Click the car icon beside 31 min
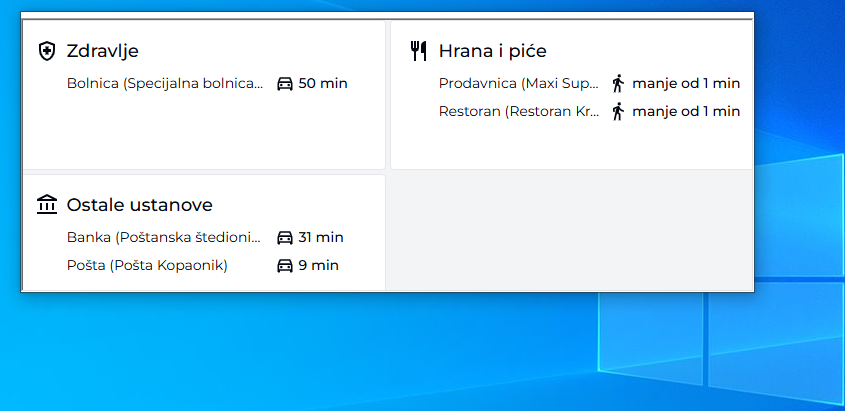Viewport: 845px width, 411px height. (x=285, y=238)
